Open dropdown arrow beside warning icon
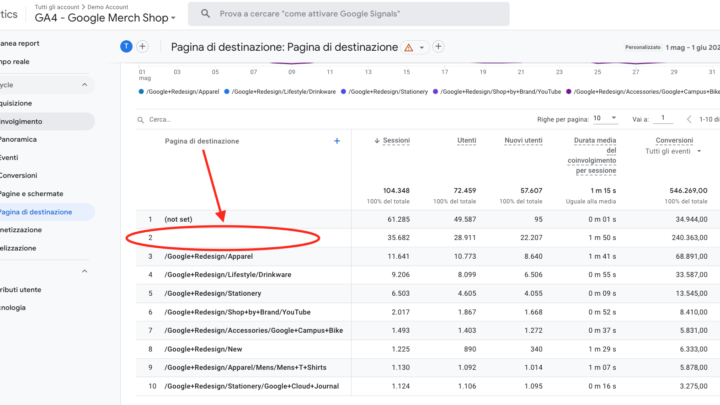 (422, 47)
